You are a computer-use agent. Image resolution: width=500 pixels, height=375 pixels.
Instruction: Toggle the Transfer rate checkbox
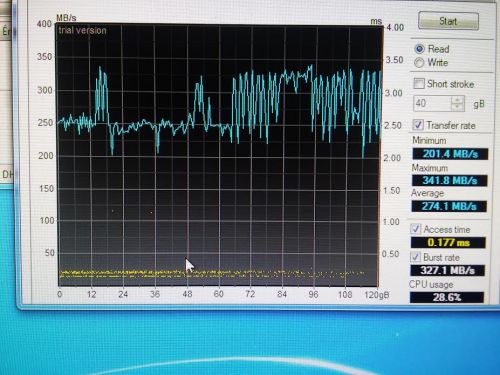pos(418,125)
